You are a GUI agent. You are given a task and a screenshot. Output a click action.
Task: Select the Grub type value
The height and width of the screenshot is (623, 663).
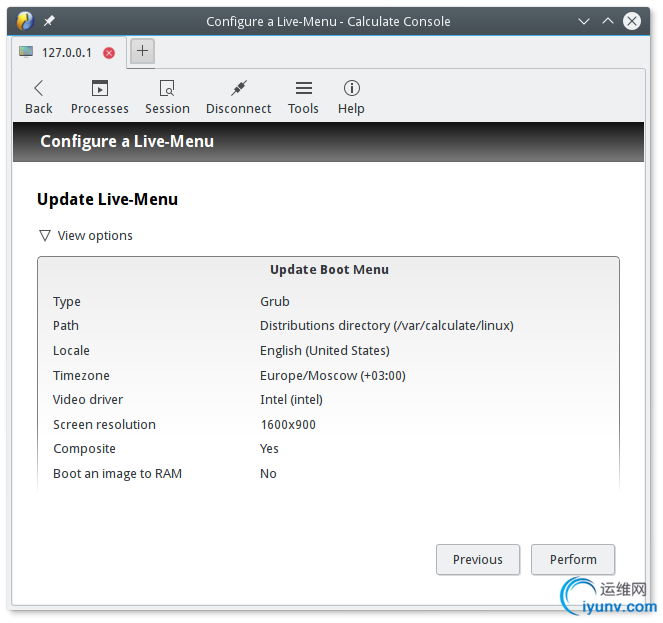275,302
